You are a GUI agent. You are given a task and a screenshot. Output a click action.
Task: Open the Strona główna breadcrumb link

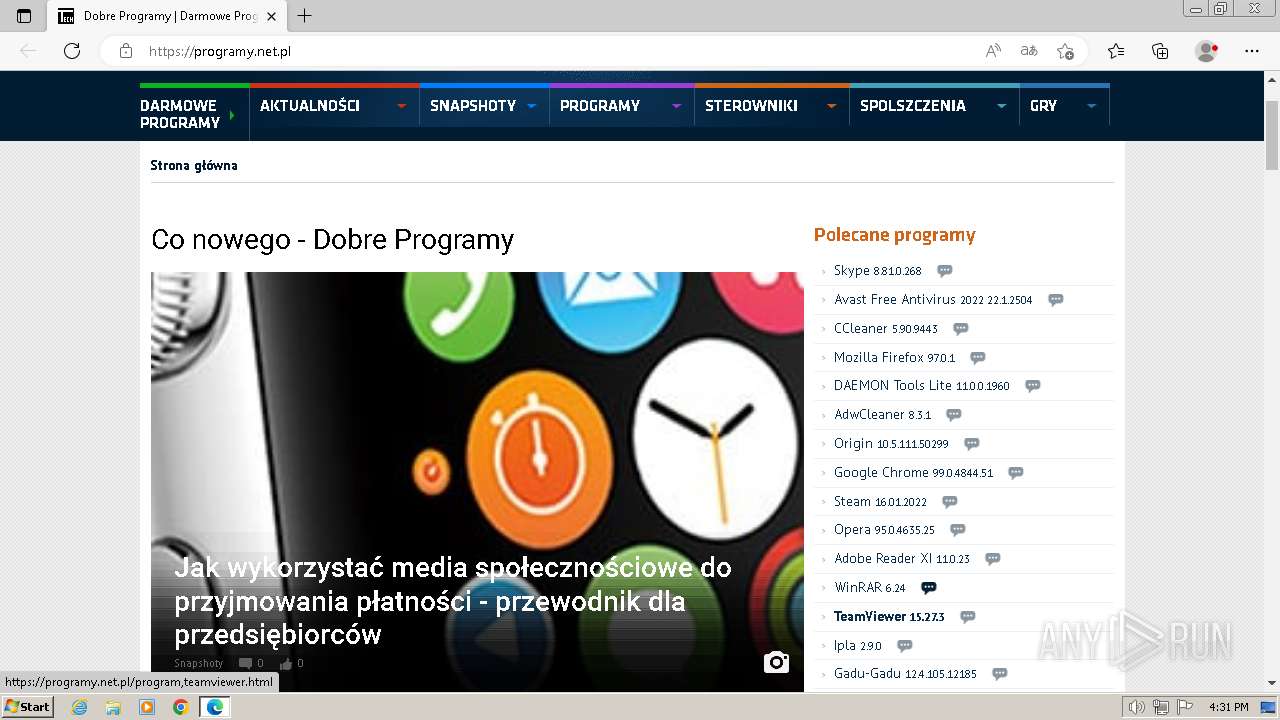click(194, 166)
